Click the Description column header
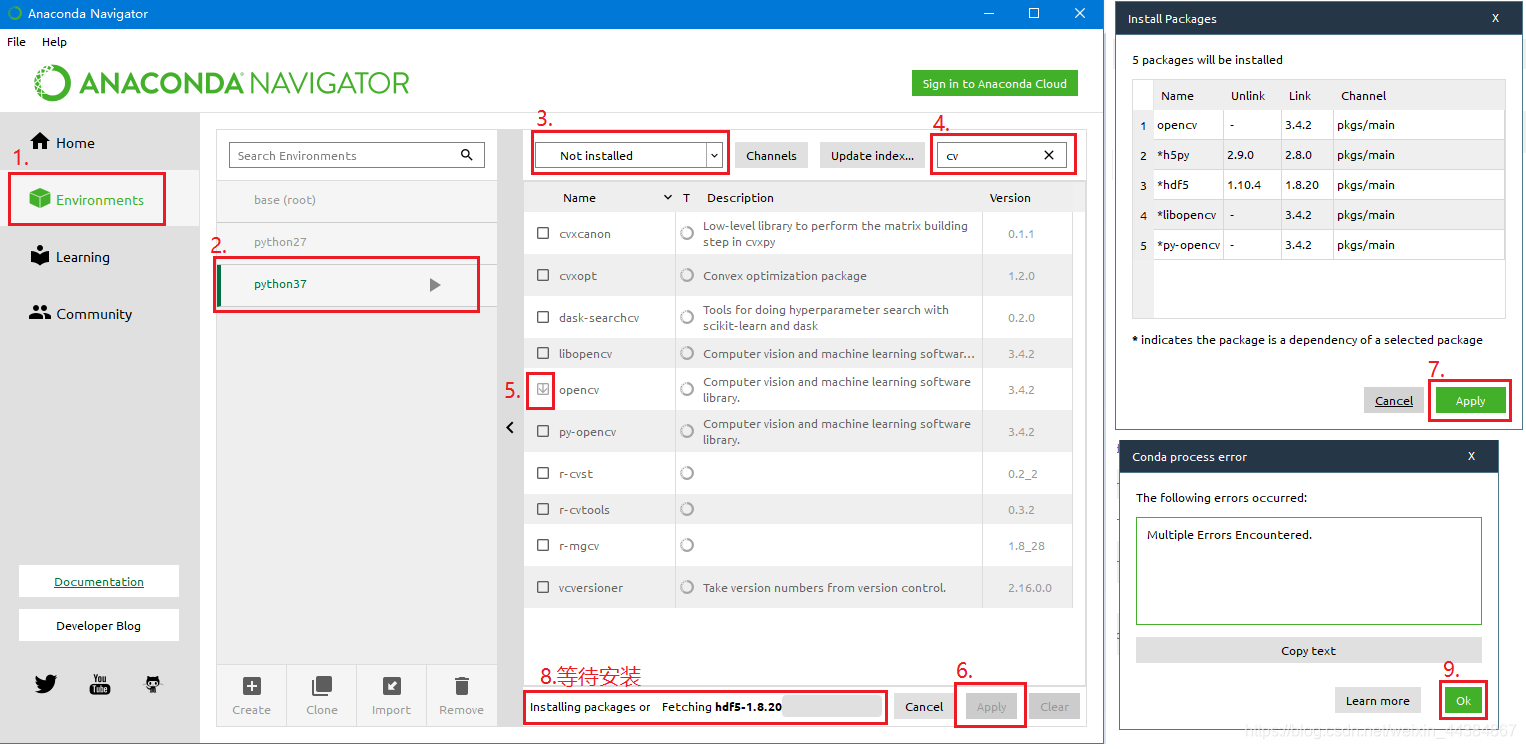 pos(740,198)
